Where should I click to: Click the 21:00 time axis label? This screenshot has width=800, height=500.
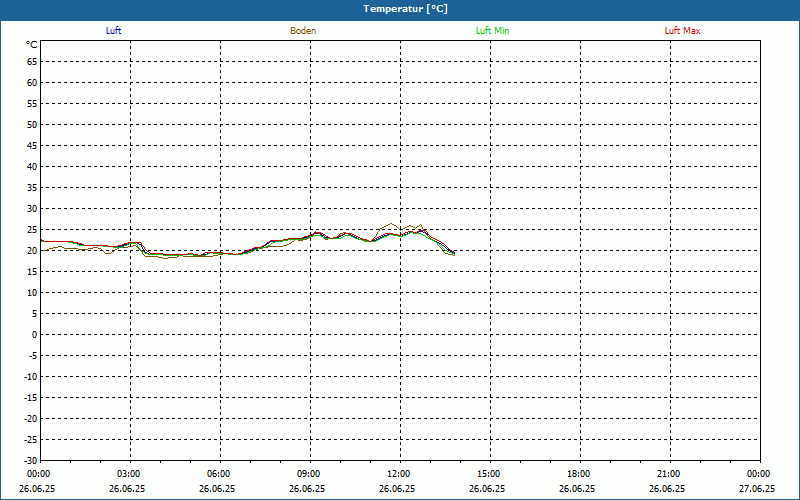coord(668,474)
